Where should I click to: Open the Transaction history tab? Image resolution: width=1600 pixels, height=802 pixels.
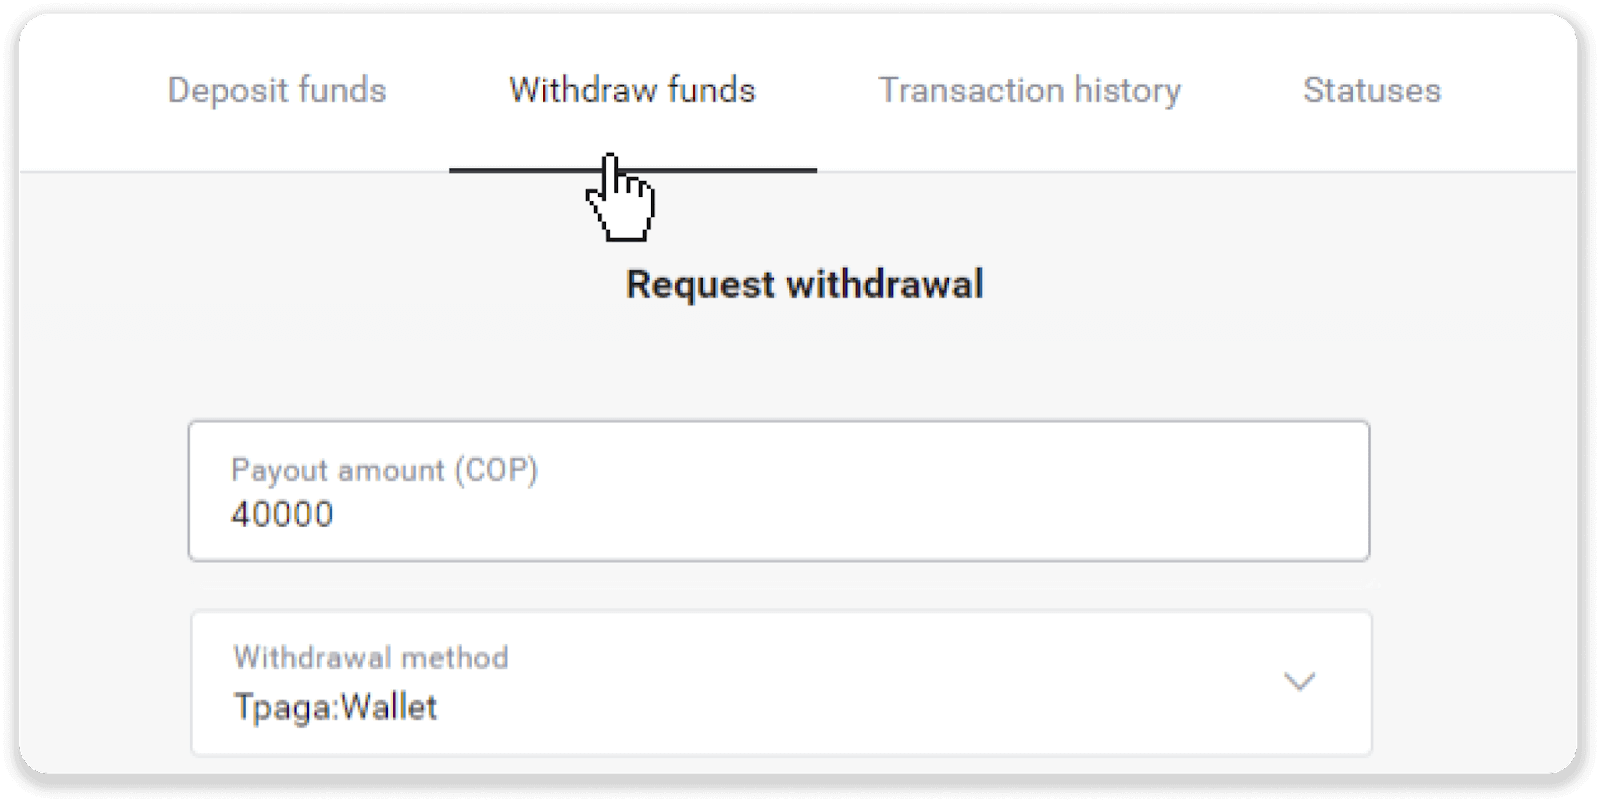coord(1029,90)
